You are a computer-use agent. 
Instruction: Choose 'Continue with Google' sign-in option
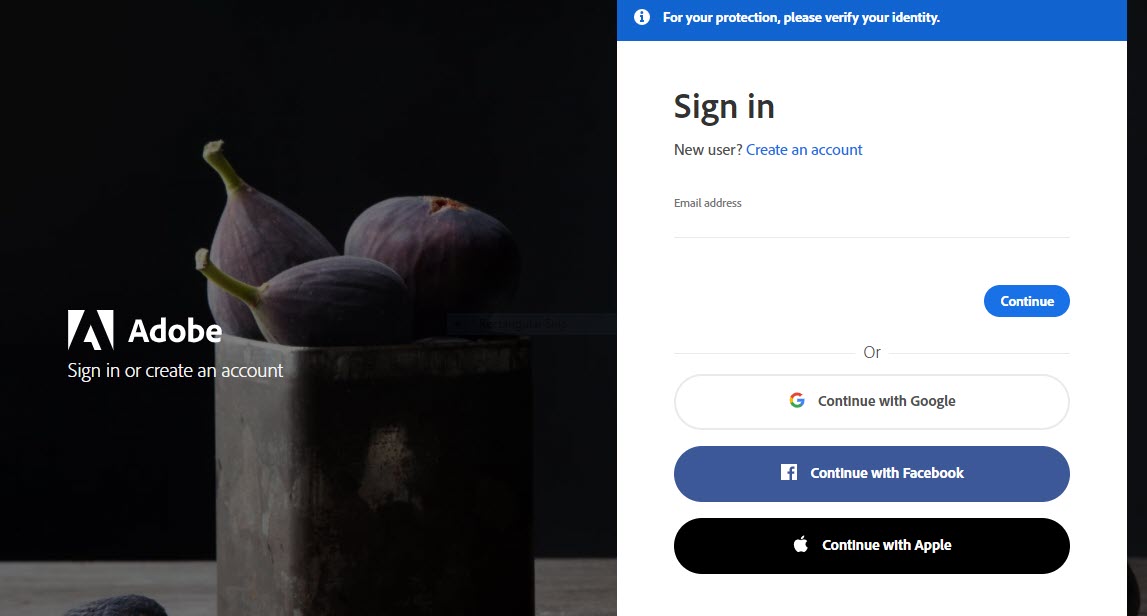872,402
